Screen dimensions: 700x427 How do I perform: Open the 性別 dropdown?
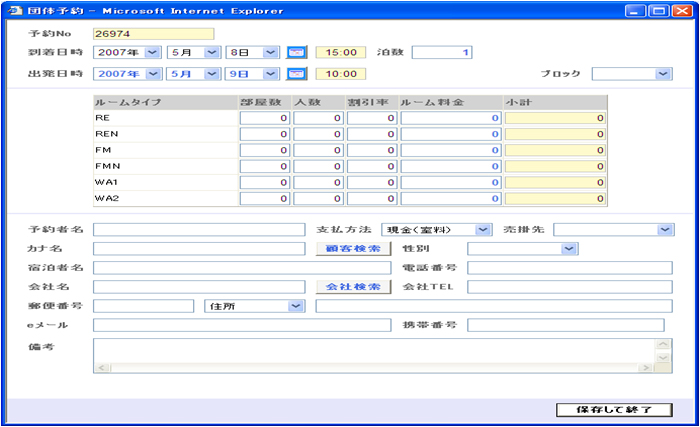point(523,249)
